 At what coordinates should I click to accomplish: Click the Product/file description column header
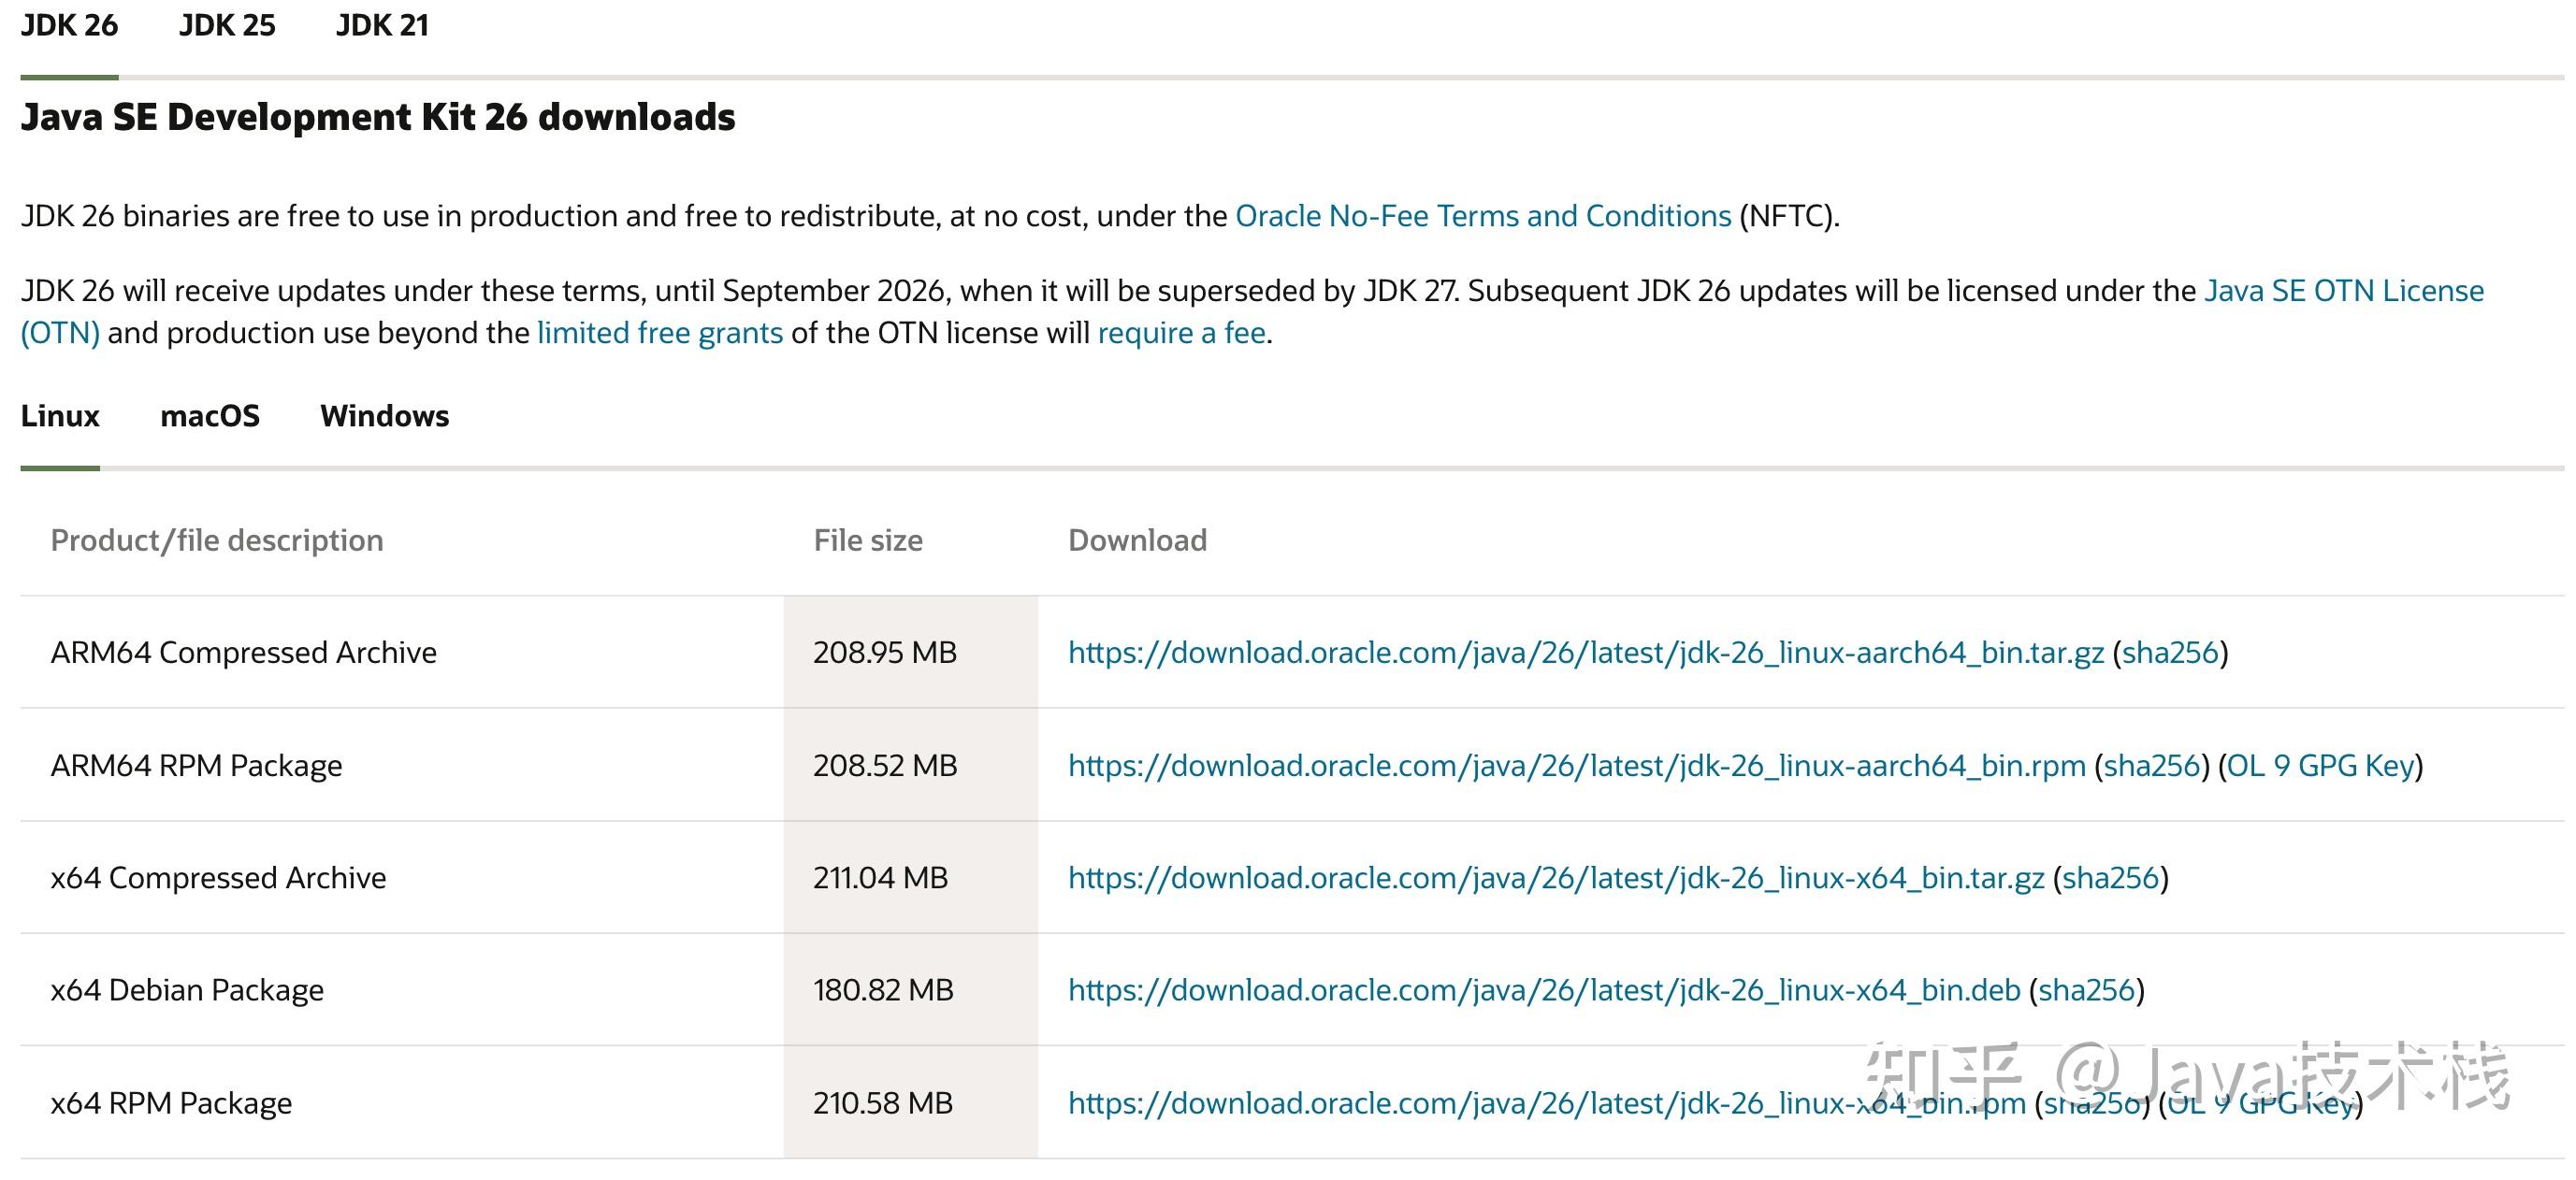(x=217, y=541)
